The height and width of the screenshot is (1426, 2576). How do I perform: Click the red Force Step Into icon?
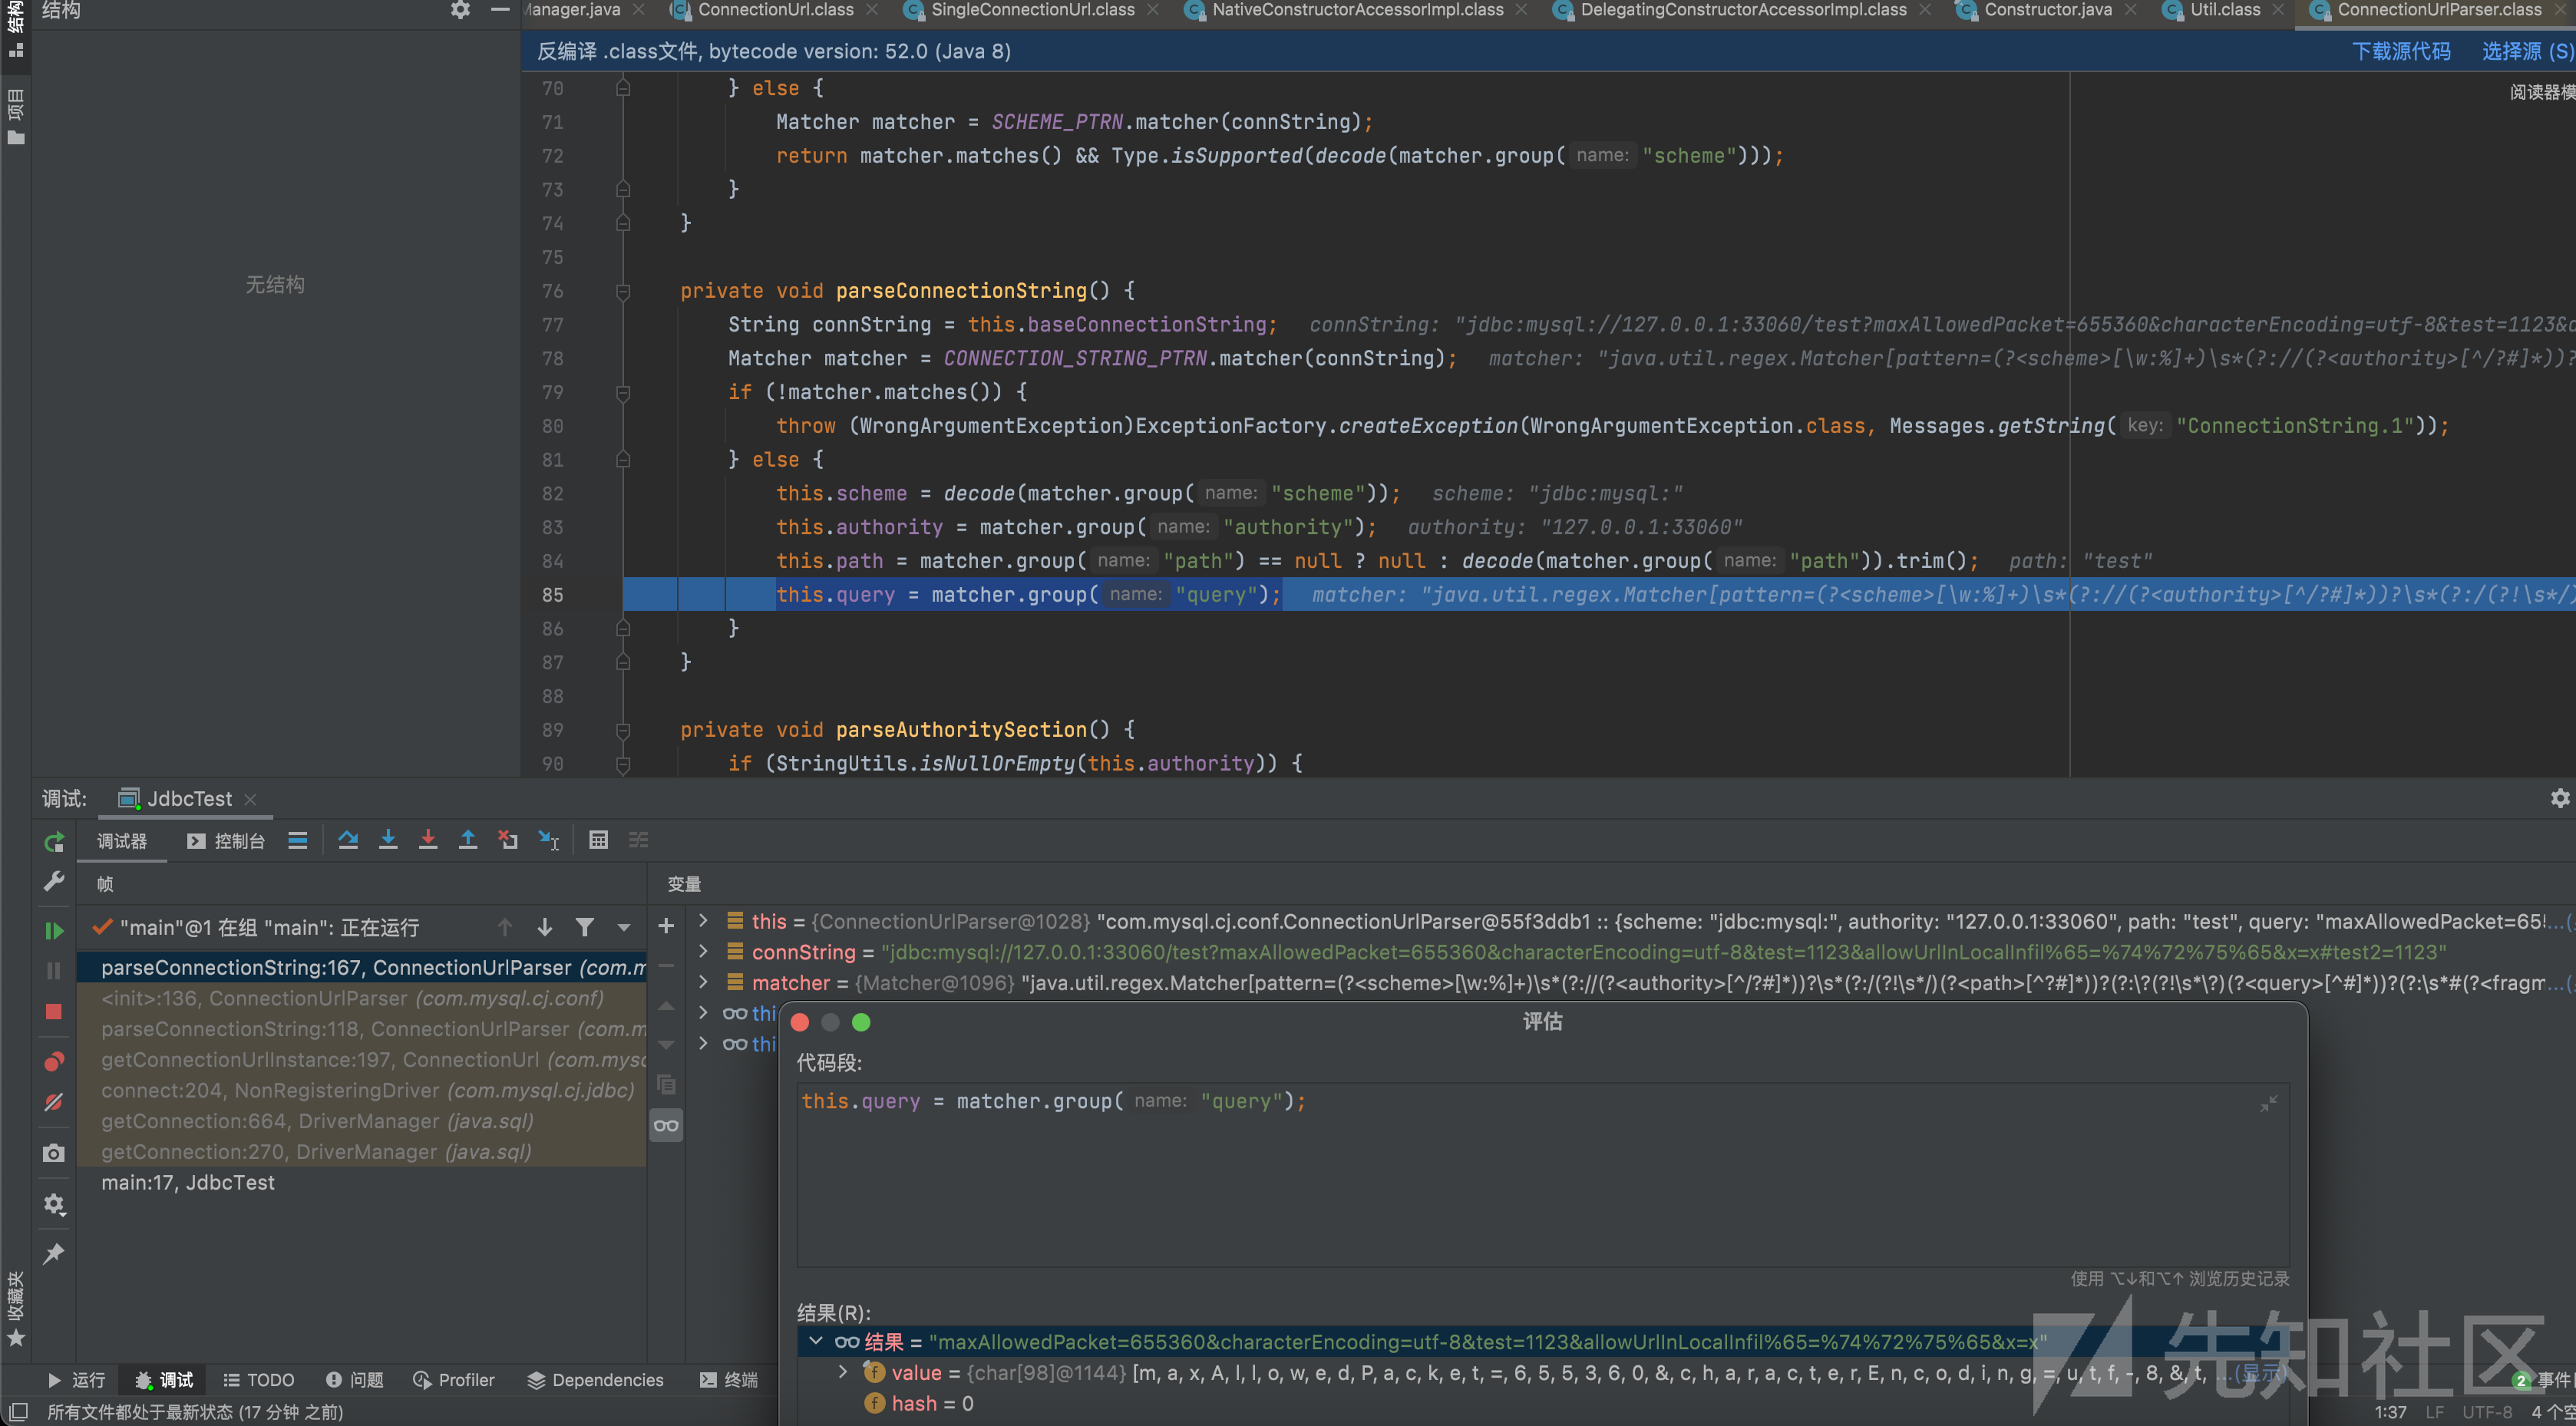428,840
